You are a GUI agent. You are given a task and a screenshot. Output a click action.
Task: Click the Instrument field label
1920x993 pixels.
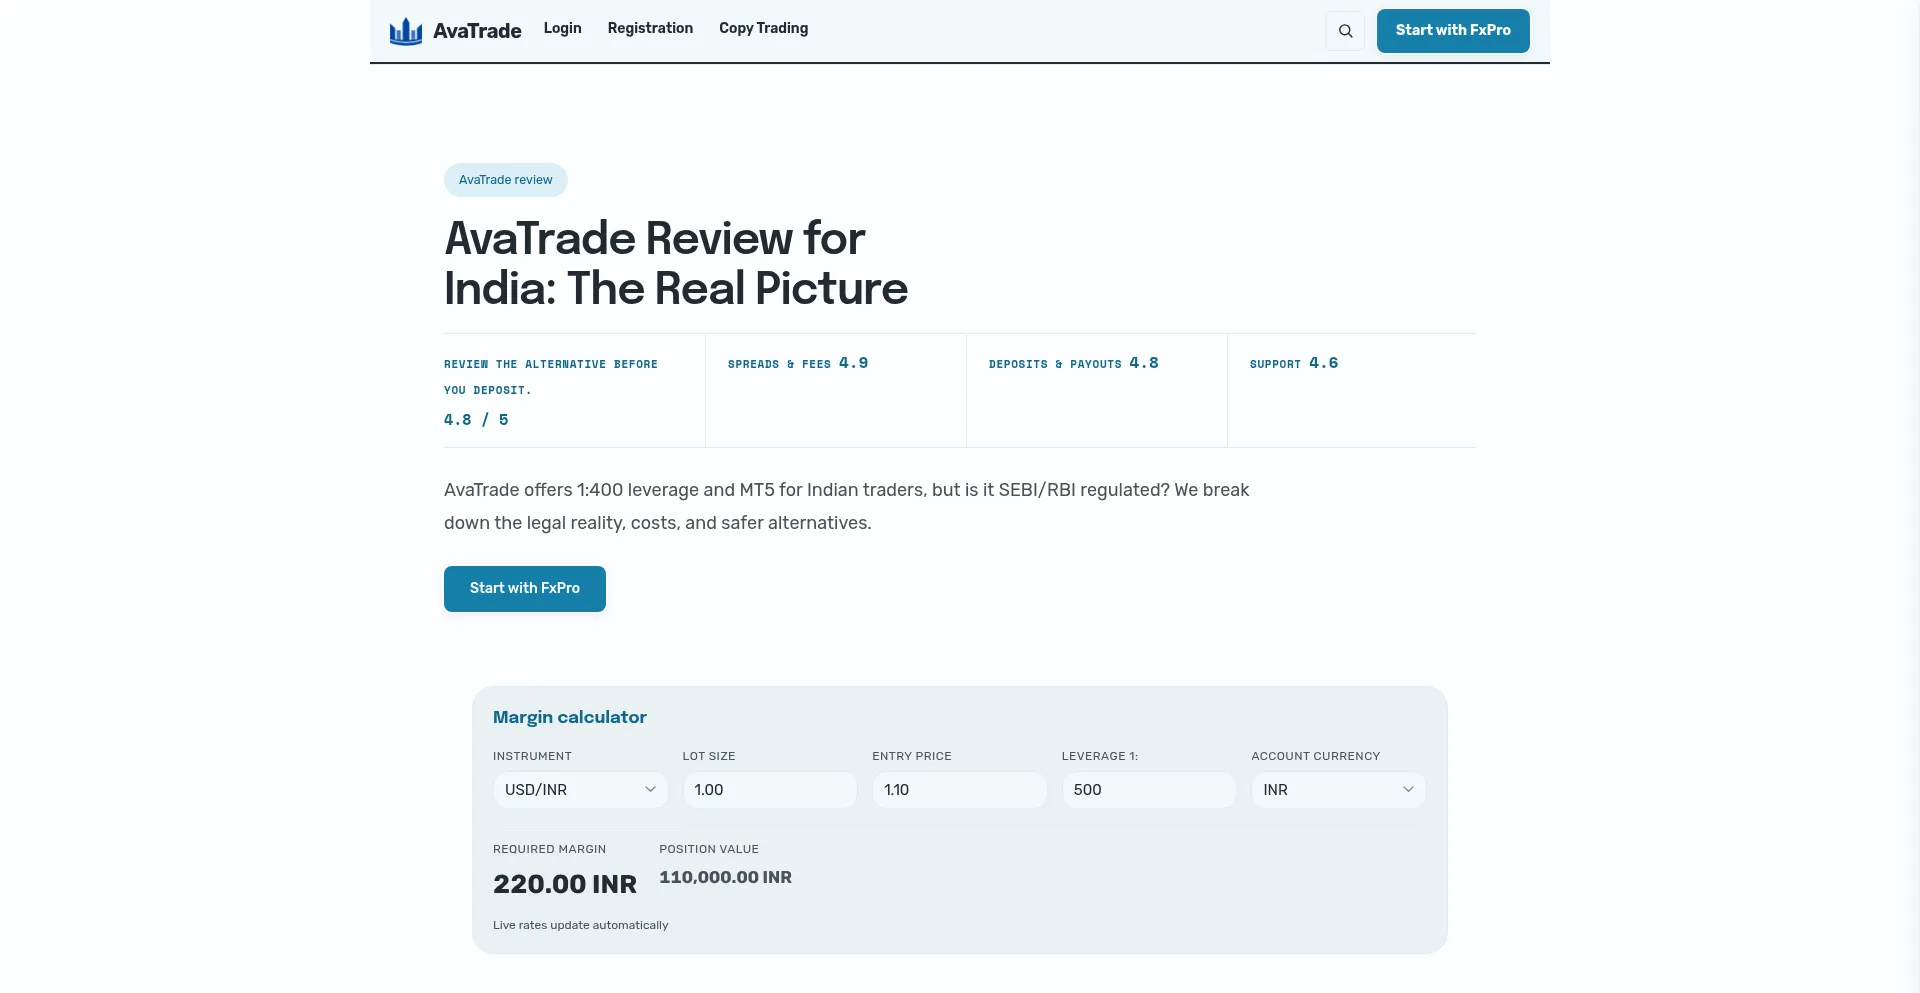click(532, 756)
